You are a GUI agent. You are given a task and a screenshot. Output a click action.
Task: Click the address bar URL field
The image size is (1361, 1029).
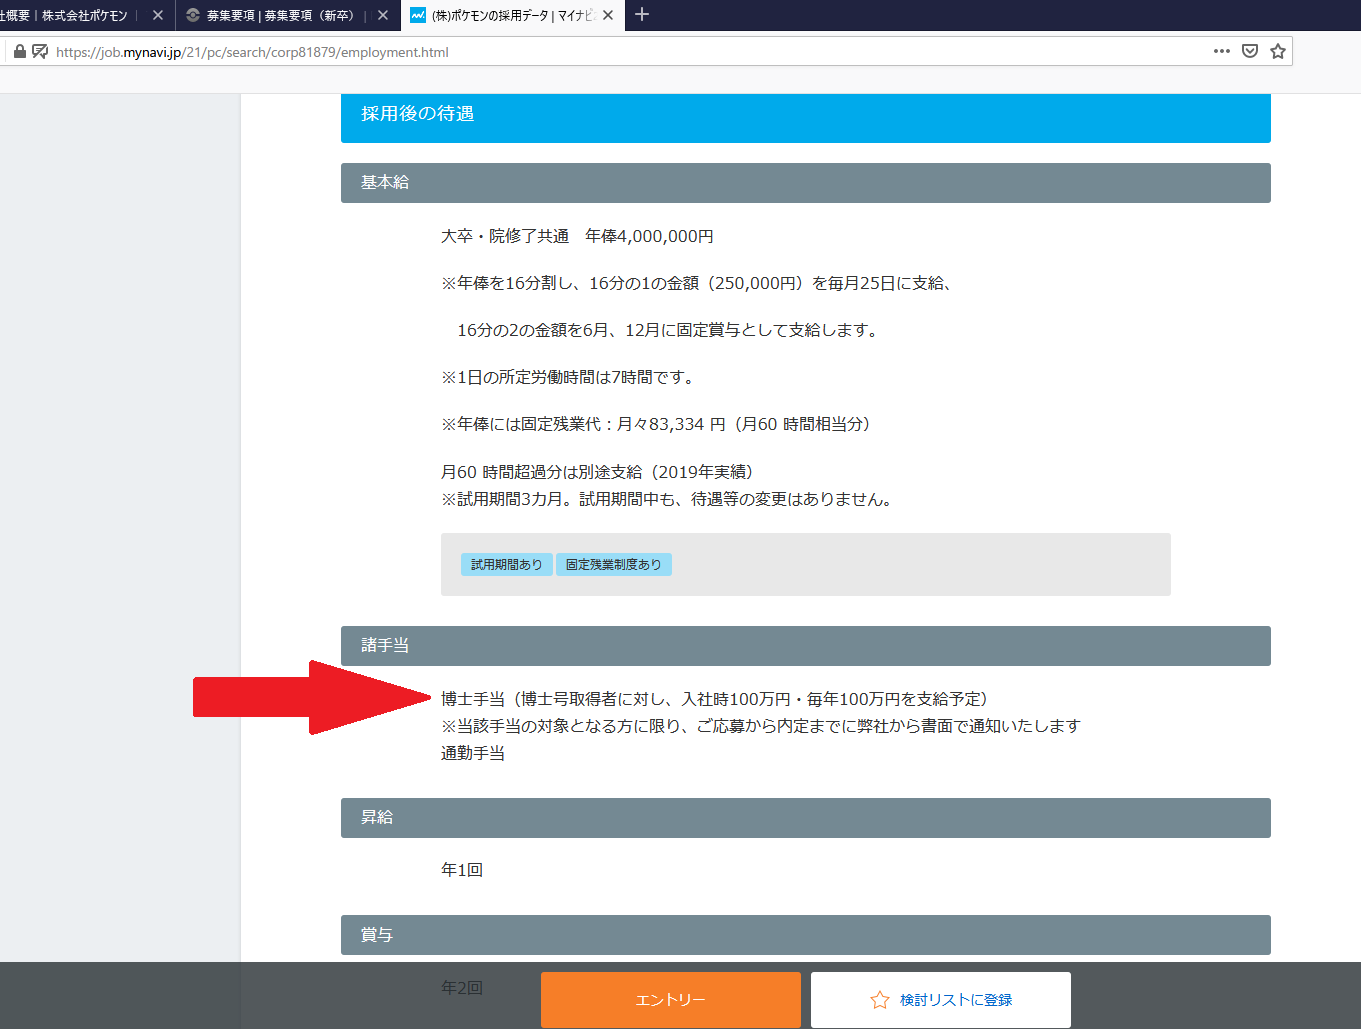pos(600,50)
